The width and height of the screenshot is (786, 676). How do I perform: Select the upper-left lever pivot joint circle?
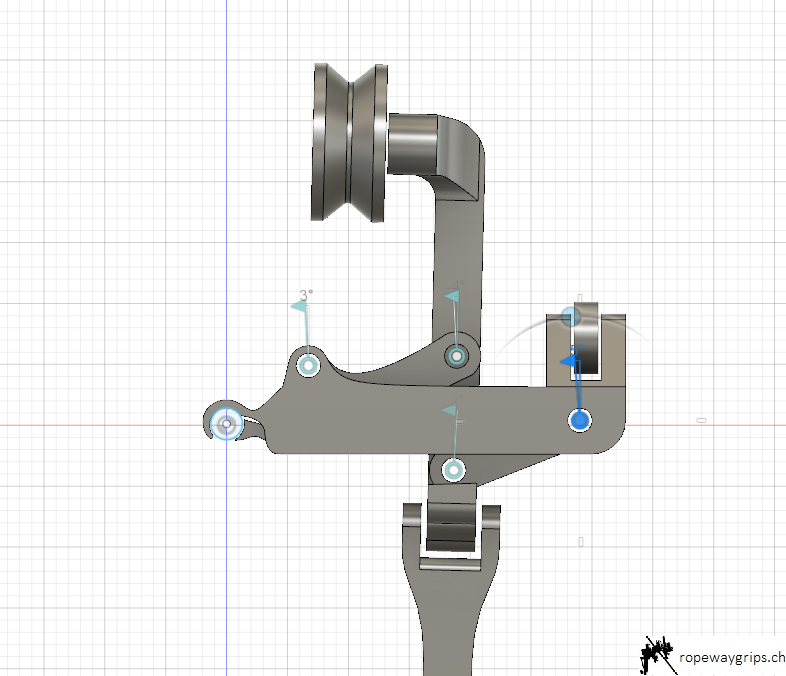[x=309, y=366]
